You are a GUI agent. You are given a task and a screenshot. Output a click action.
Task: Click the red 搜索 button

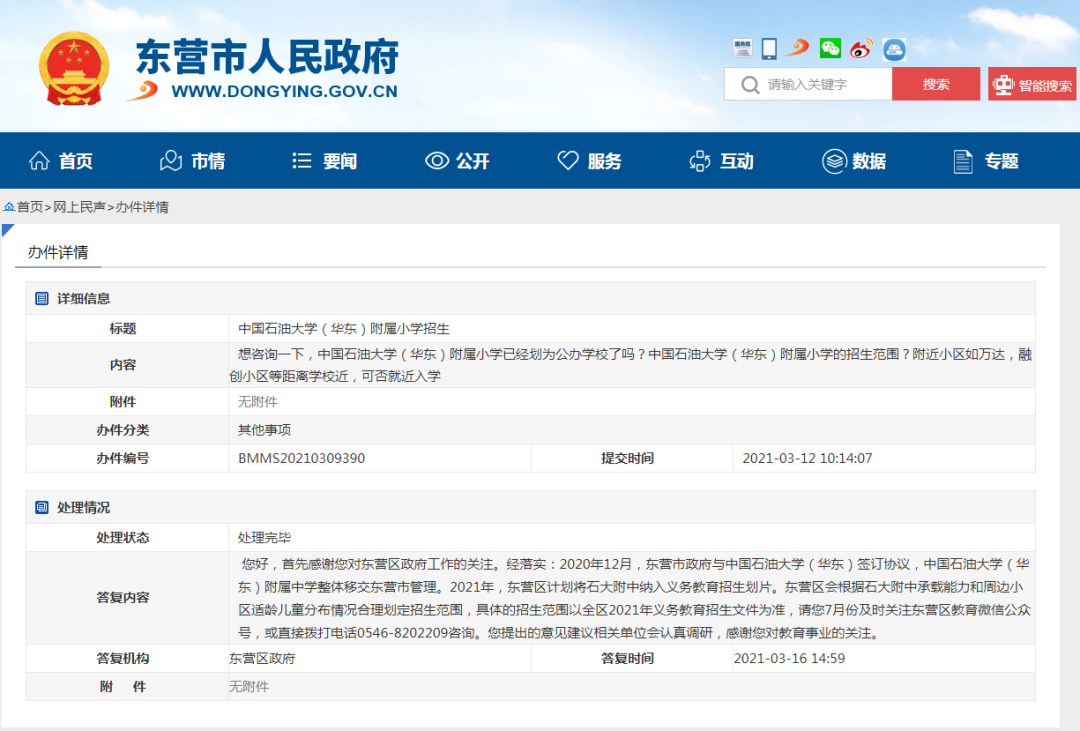(936, 84)
